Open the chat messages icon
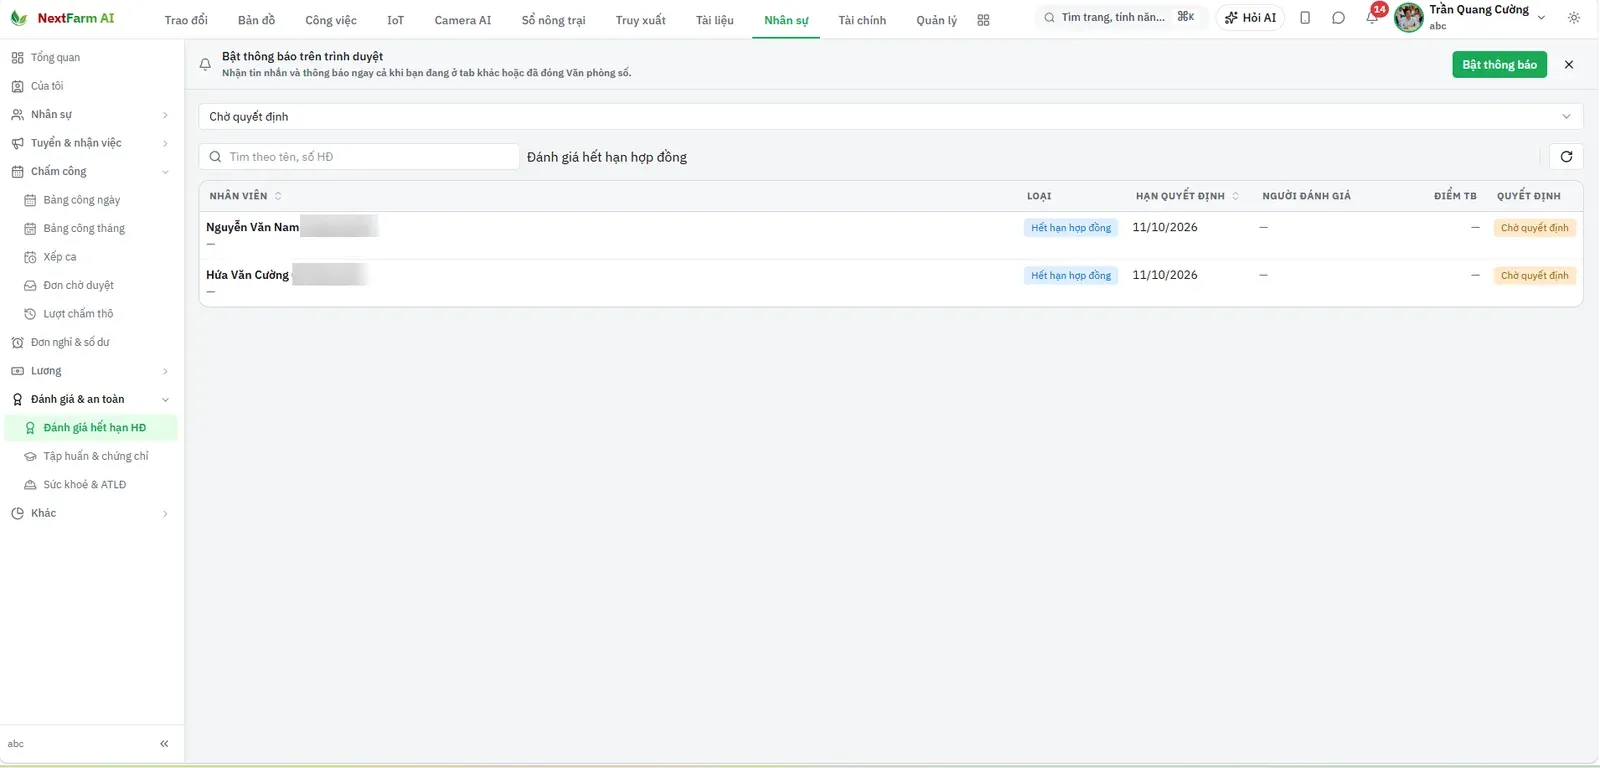 click(1338, 18)
